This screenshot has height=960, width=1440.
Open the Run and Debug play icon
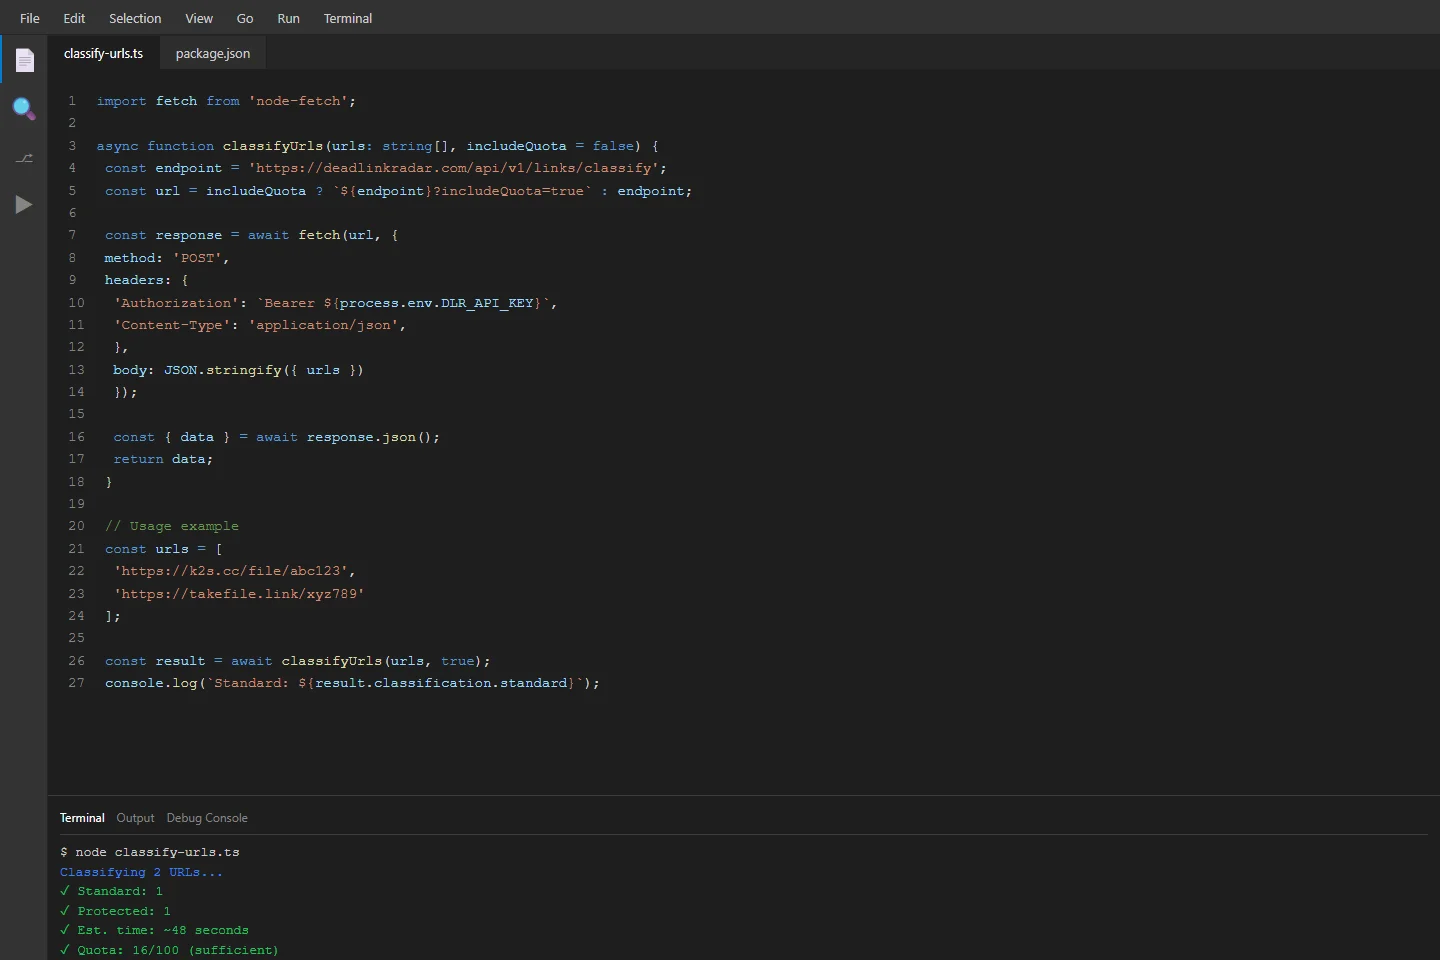click(x=24, y=205)
